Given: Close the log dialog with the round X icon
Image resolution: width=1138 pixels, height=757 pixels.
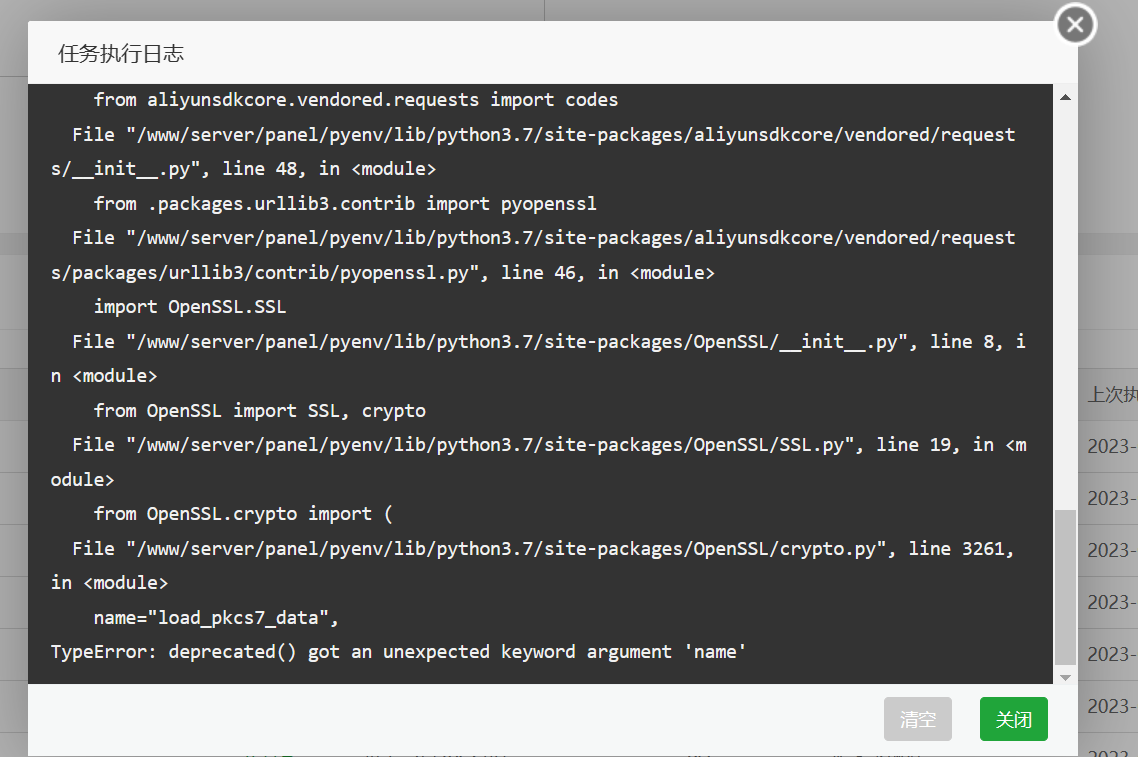Looking at the screenshot, I should 1076,25.
